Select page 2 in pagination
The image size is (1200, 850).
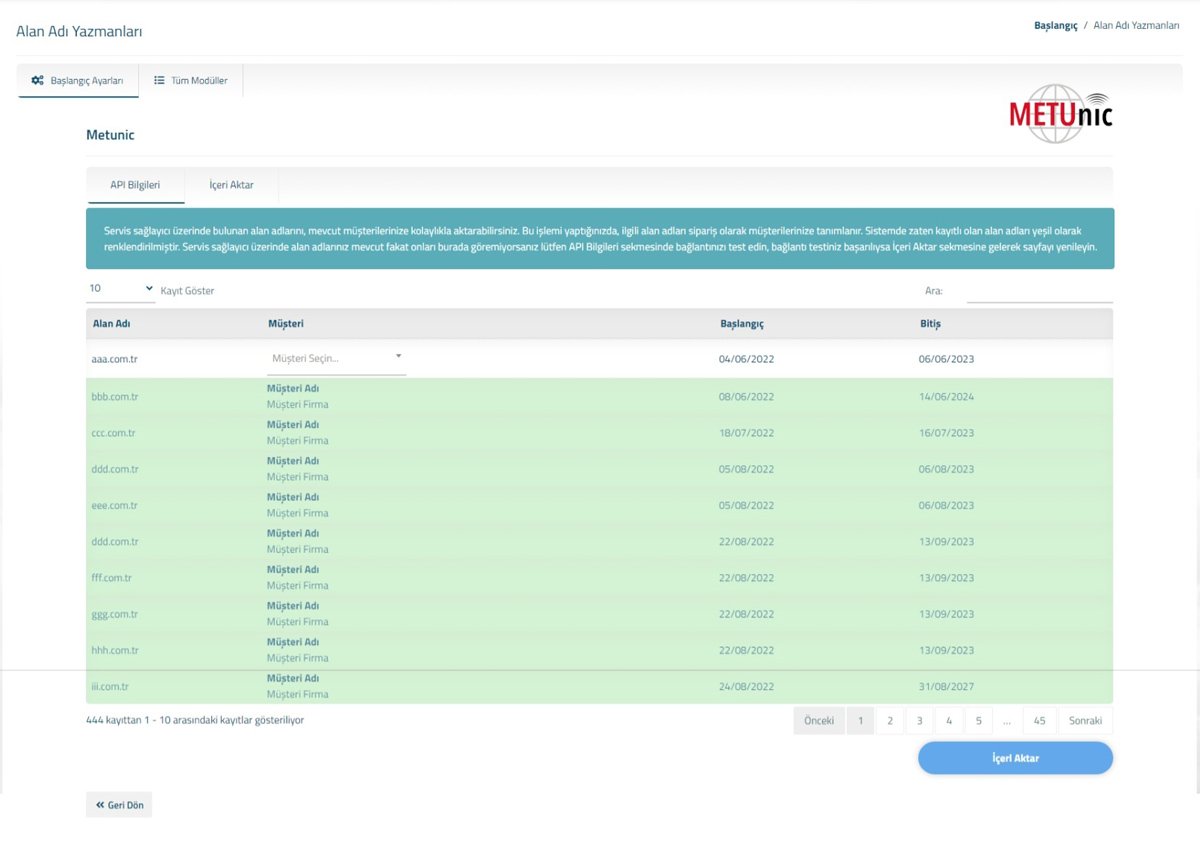point(890,721)
